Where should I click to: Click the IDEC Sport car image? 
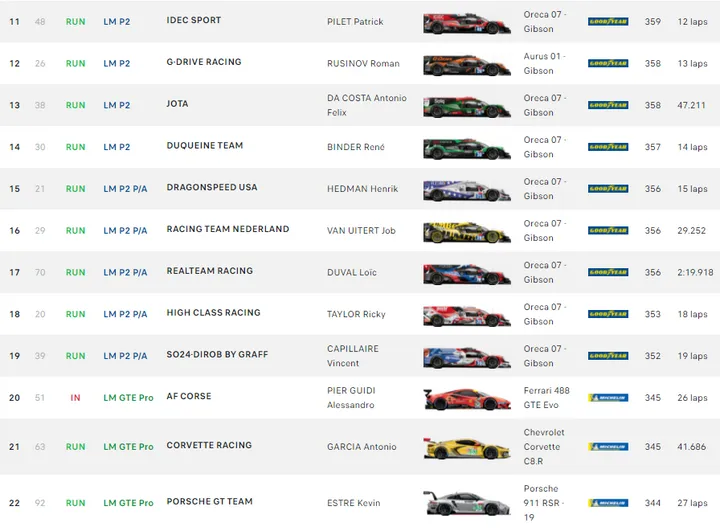pyautogui.click(x=467, y=23)
